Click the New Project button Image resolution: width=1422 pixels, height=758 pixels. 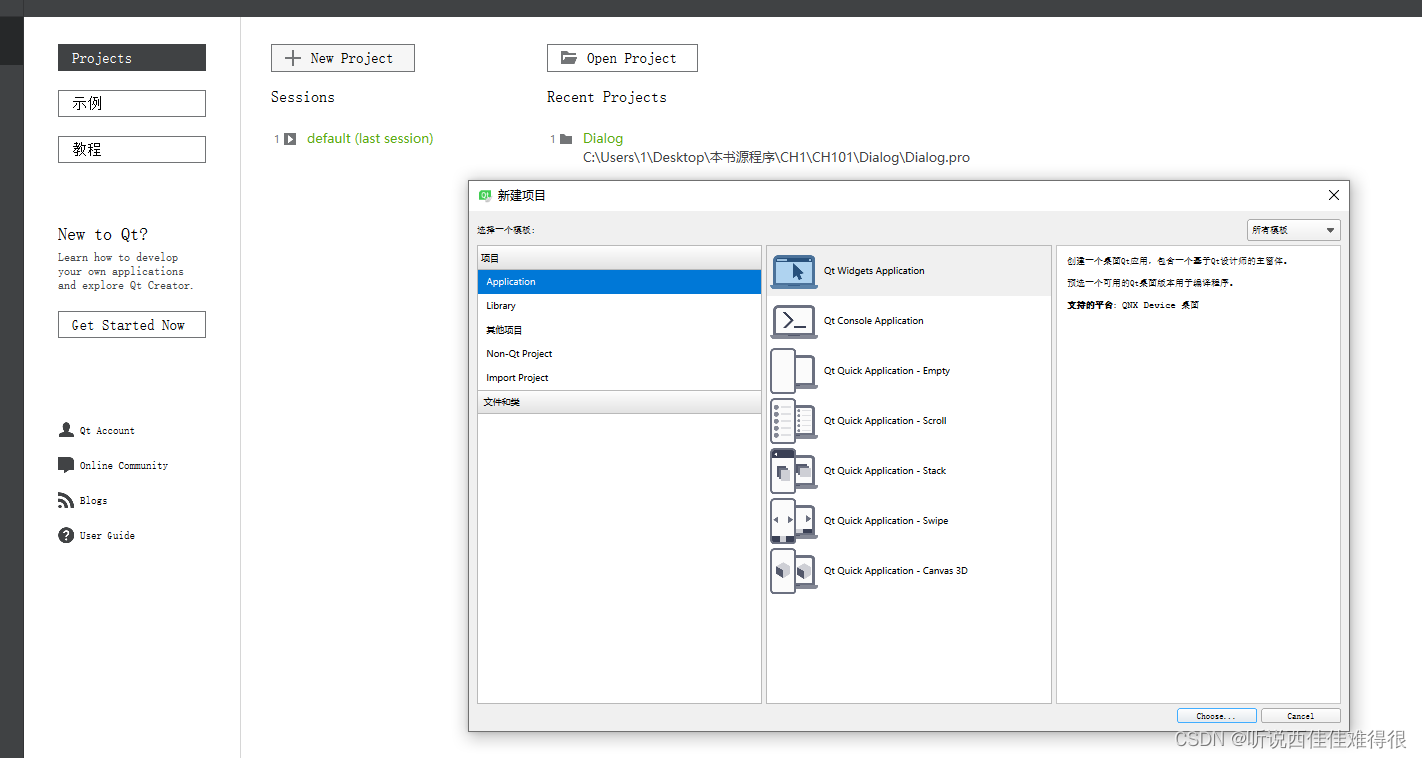[343, 58]
